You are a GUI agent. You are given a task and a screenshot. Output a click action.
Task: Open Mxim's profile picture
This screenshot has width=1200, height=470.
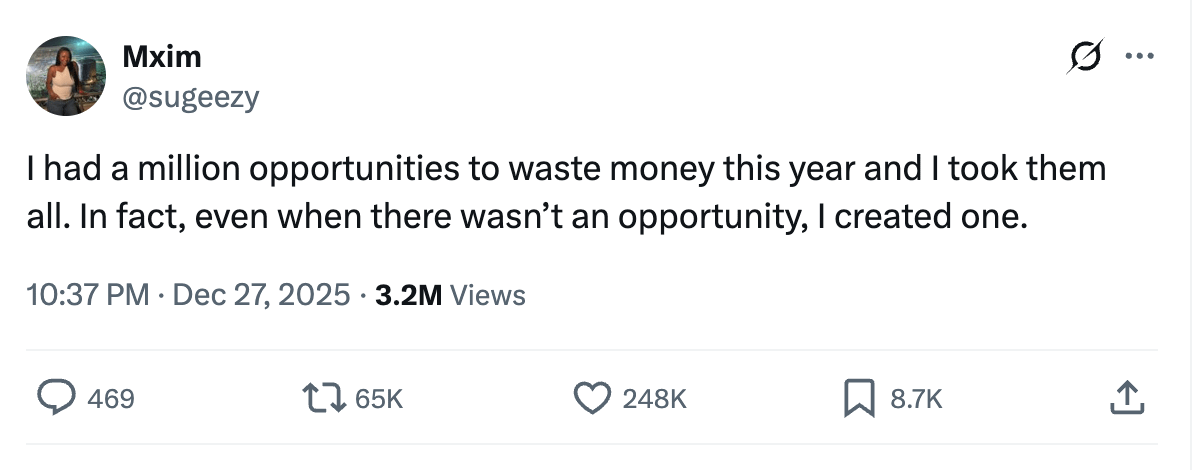[x=68, y=76]
